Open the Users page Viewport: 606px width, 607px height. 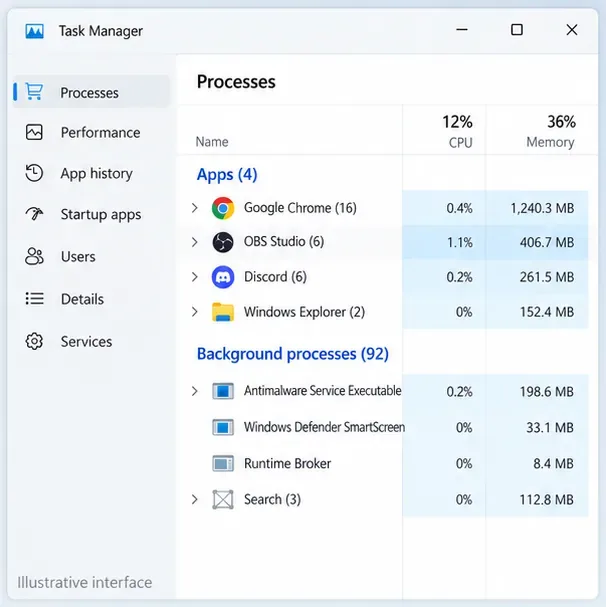(x=78, y=257)
